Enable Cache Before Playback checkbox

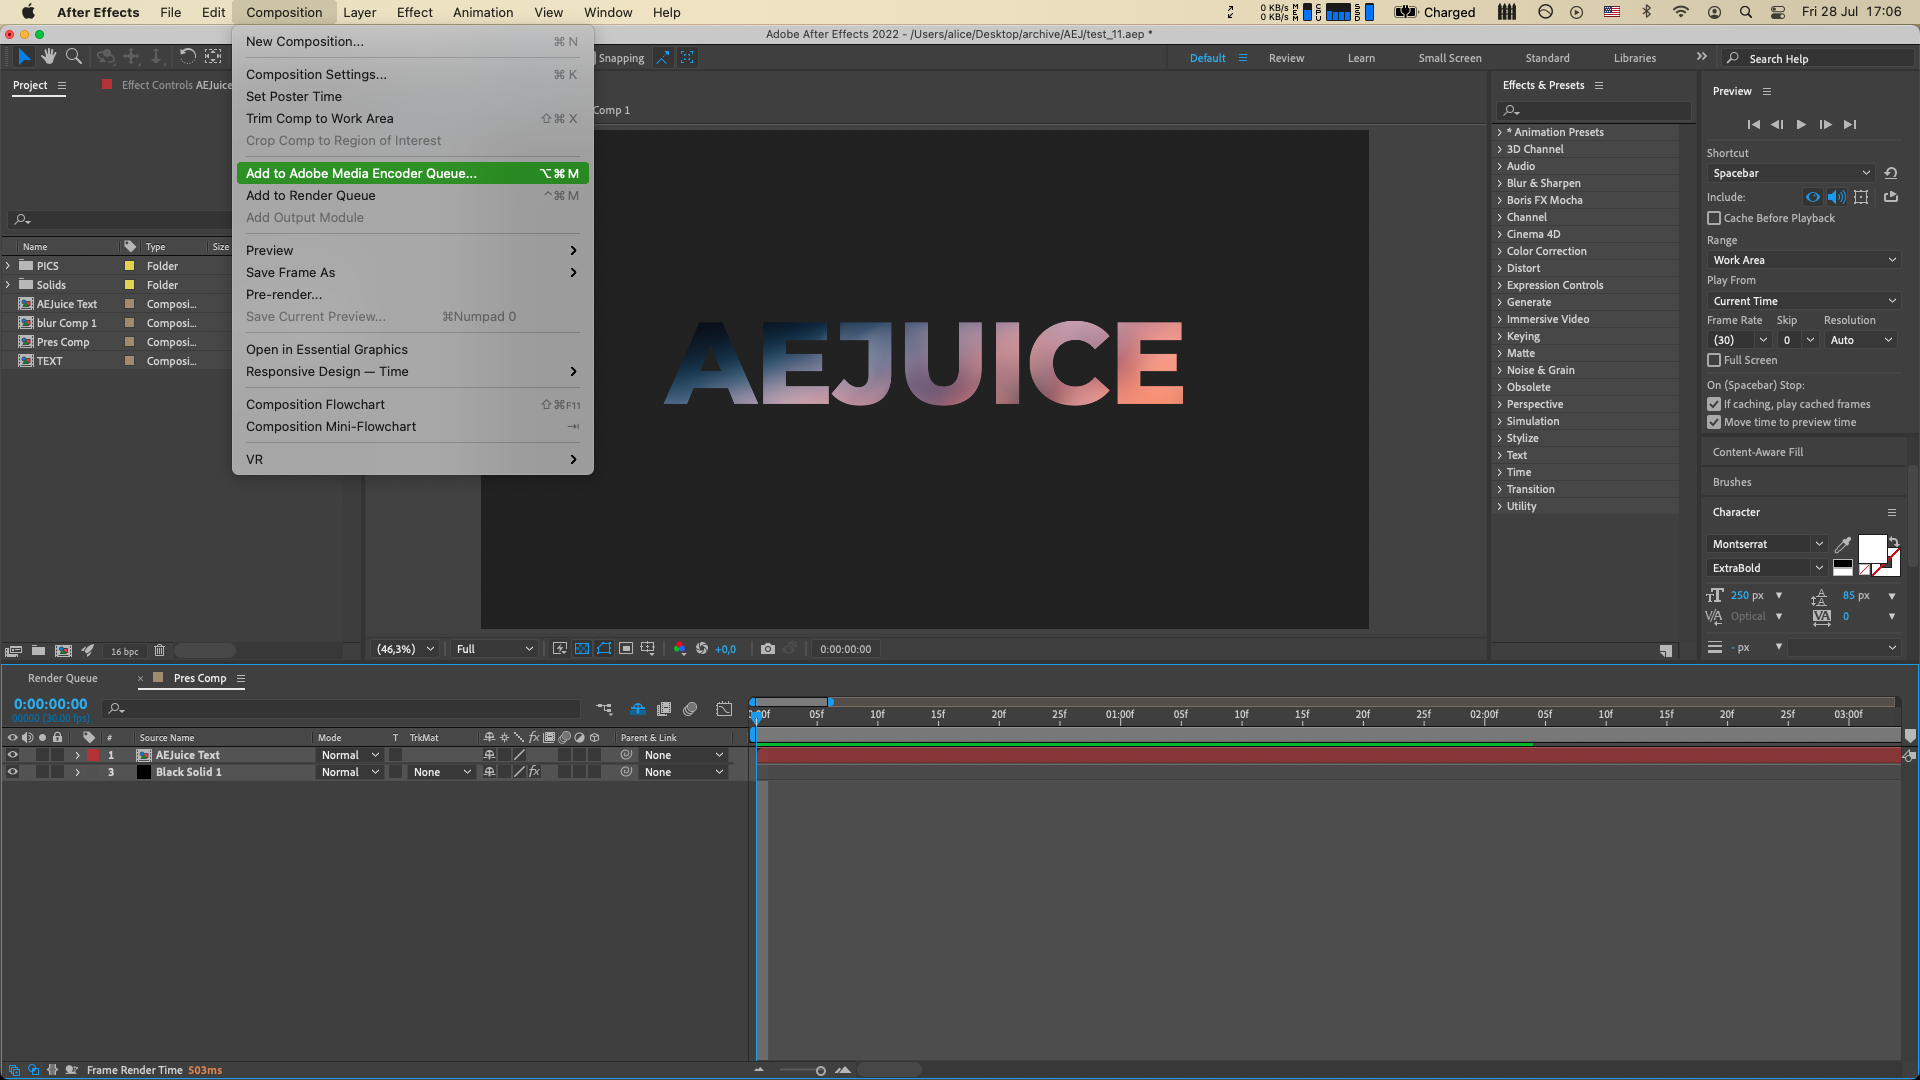pos(1714,218)
